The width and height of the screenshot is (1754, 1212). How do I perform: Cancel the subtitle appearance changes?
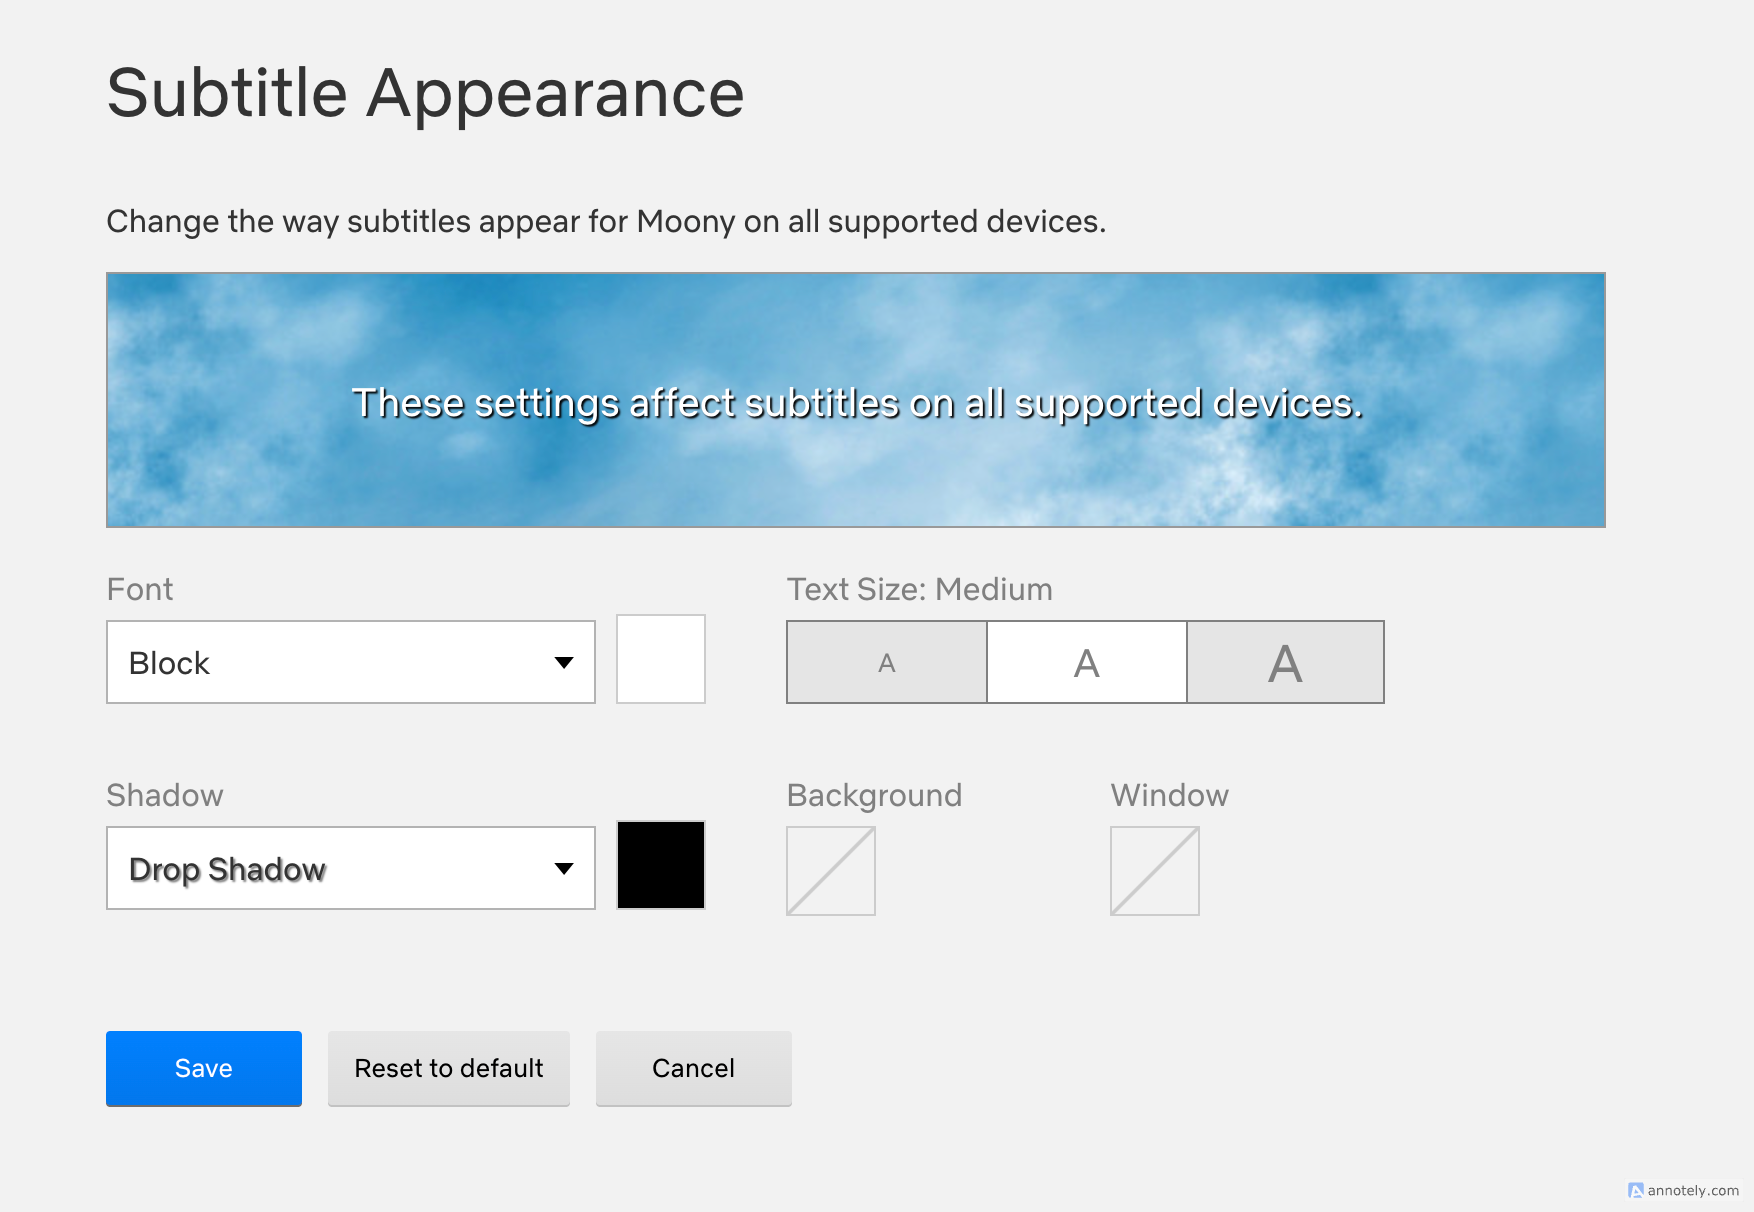click(694, 1068)
